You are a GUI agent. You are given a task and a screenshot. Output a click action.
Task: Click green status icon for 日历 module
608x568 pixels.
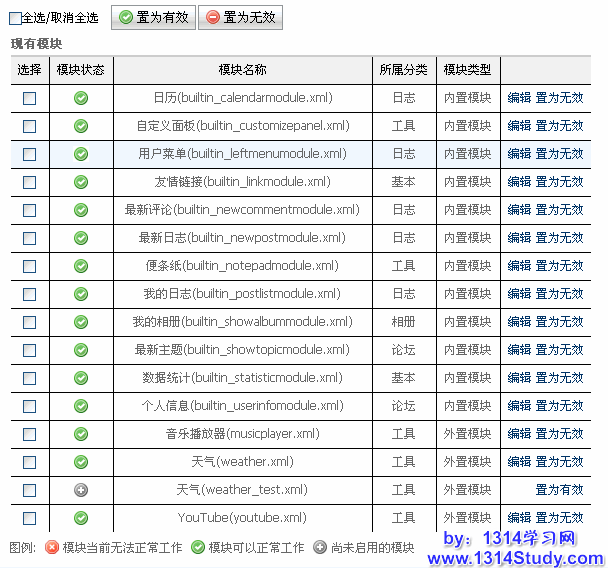point(81,98)
